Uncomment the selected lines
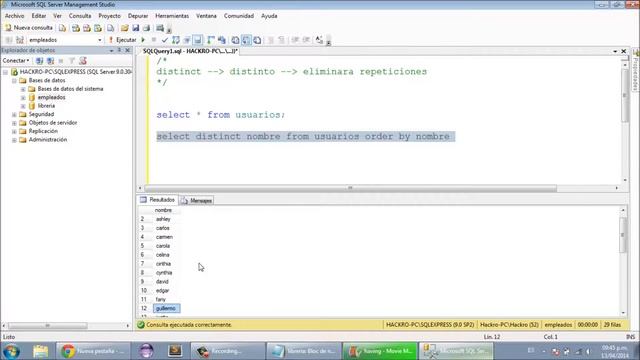 tap(281, 40)
